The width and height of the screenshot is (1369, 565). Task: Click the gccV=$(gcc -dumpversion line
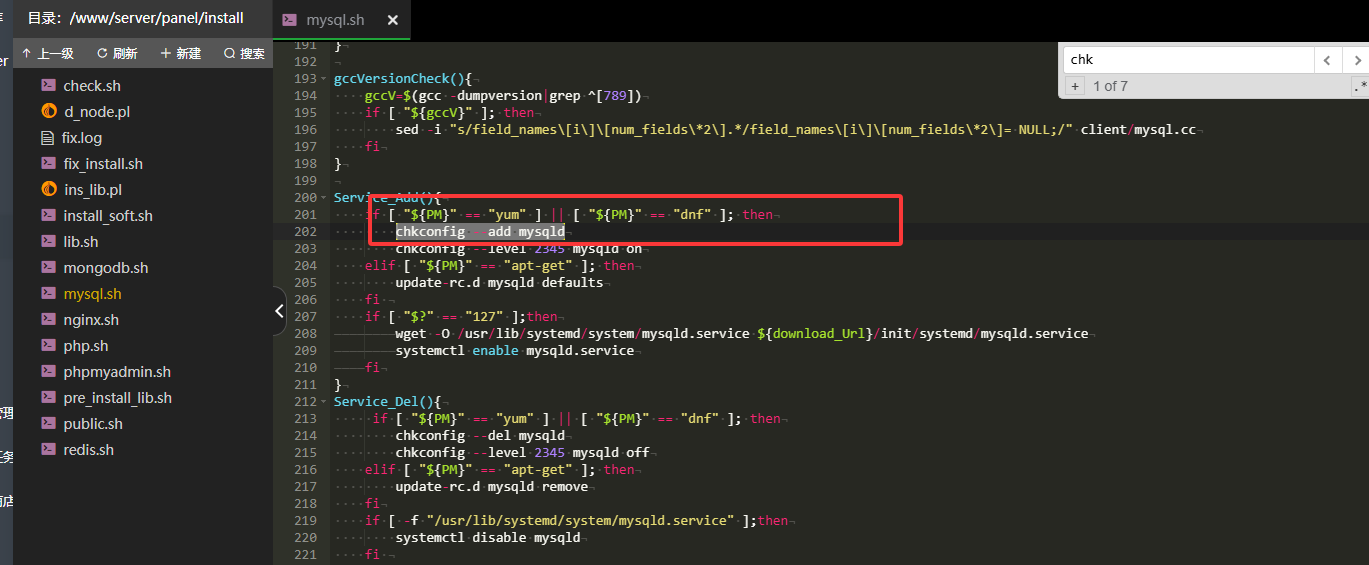click(503, 95)
